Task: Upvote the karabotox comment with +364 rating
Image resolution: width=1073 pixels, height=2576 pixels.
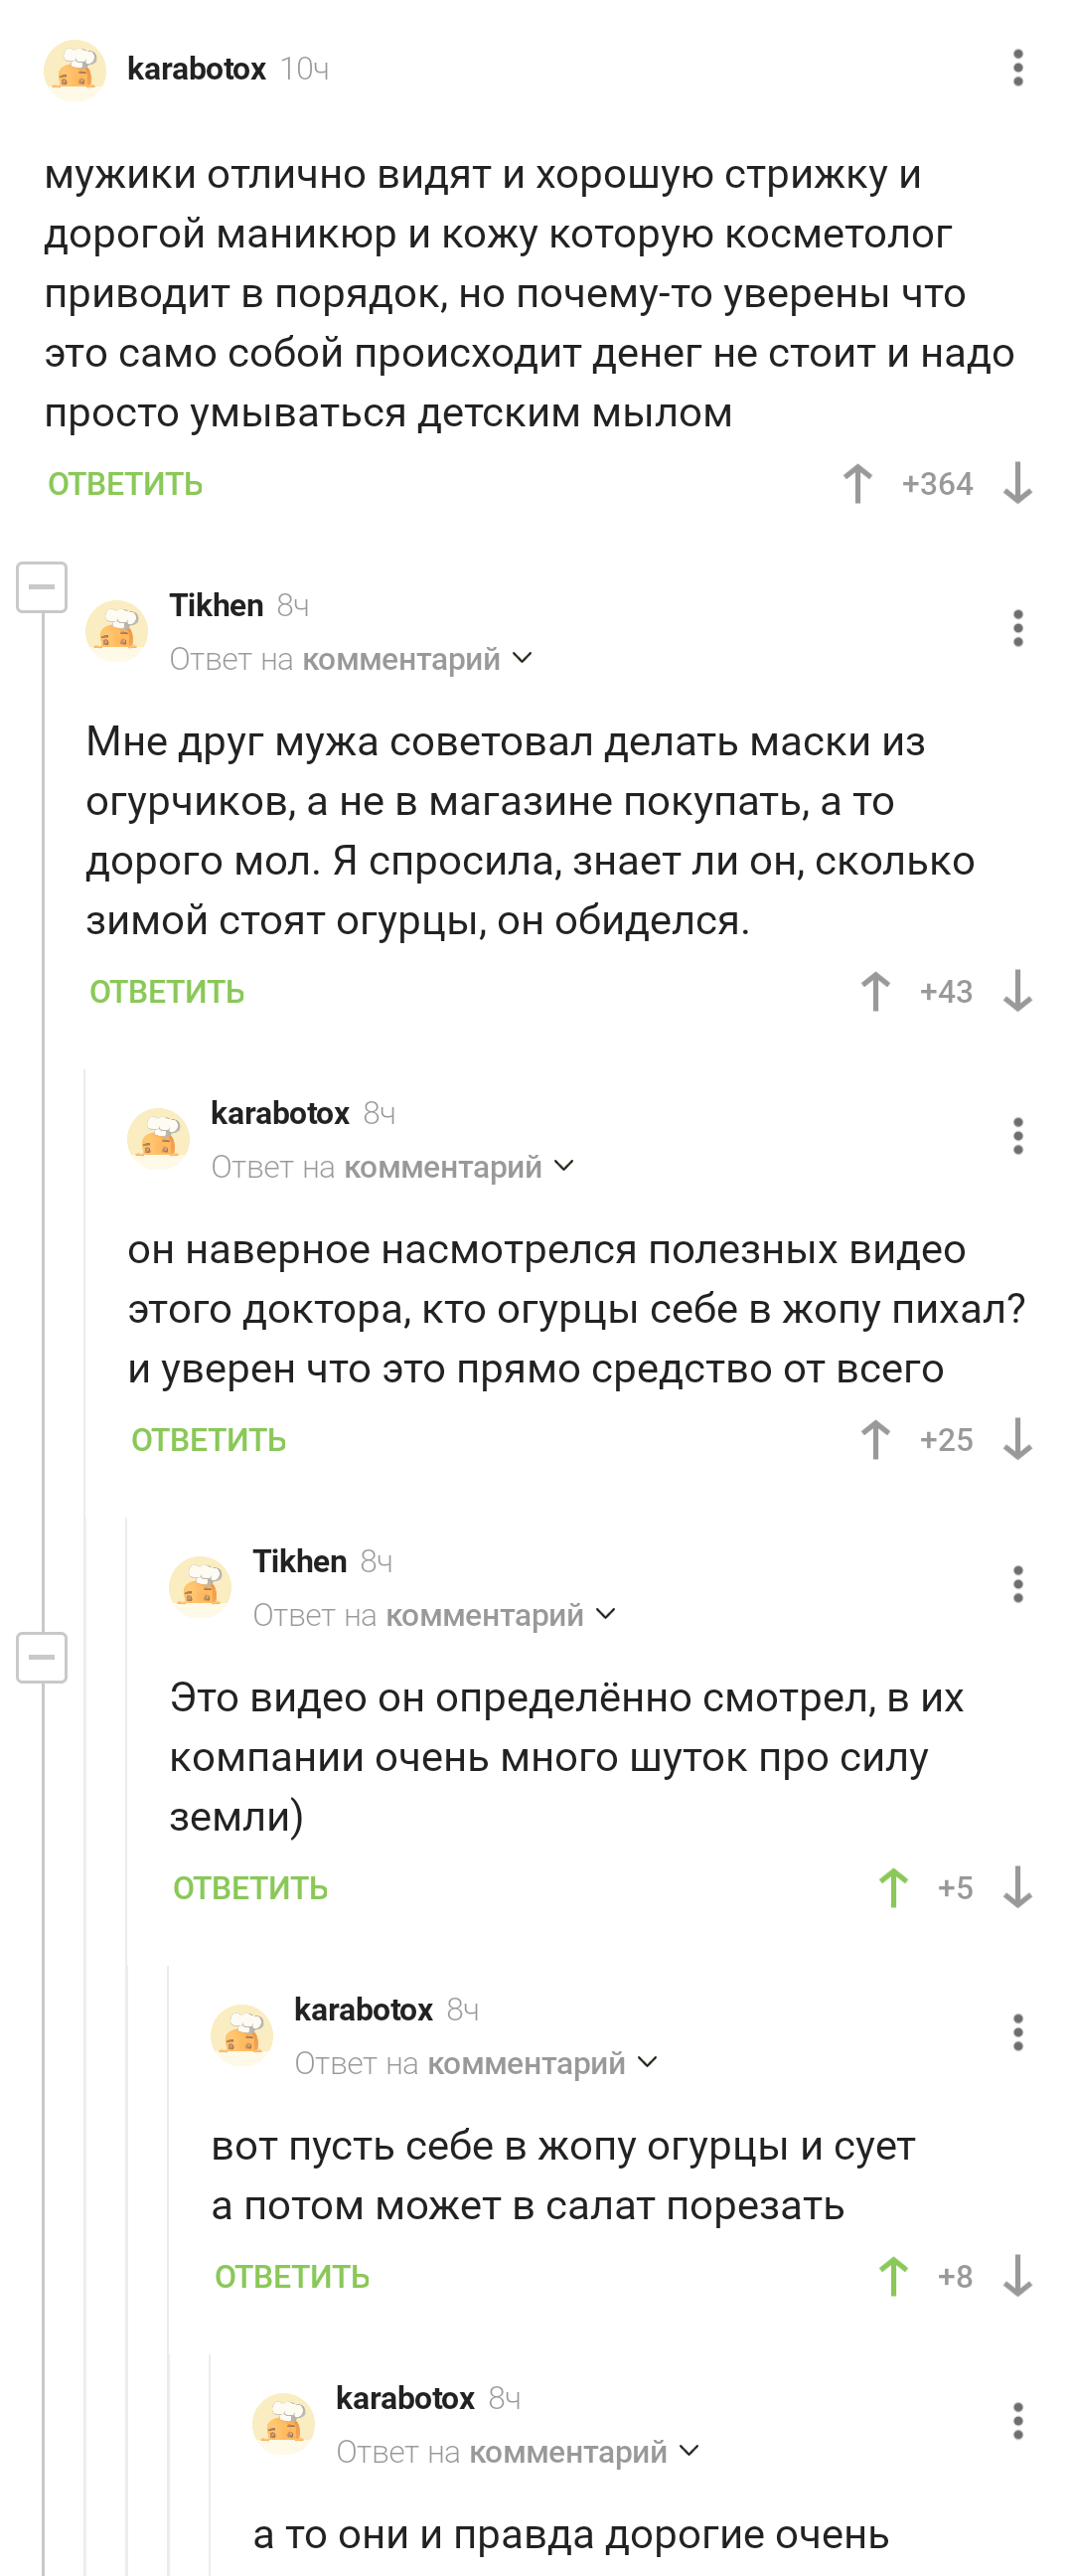Action: click(x=857, y=484)
